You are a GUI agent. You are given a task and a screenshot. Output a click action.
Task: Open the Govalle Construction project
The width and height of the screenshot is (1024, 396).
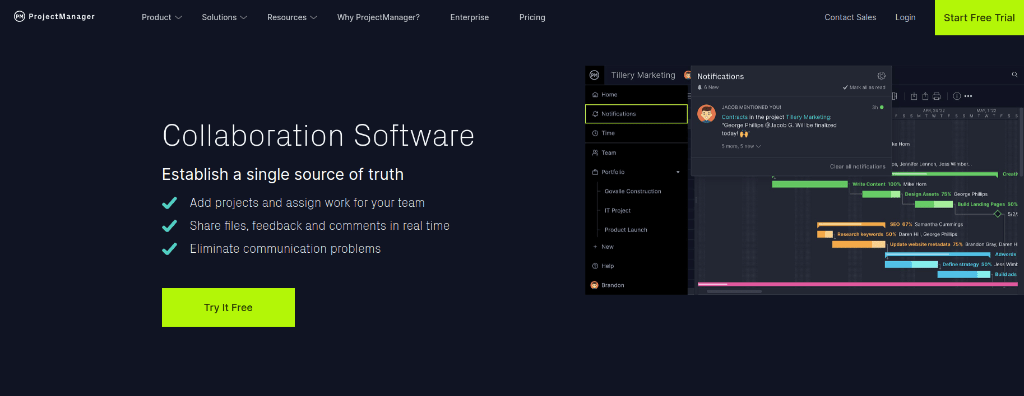633,191
